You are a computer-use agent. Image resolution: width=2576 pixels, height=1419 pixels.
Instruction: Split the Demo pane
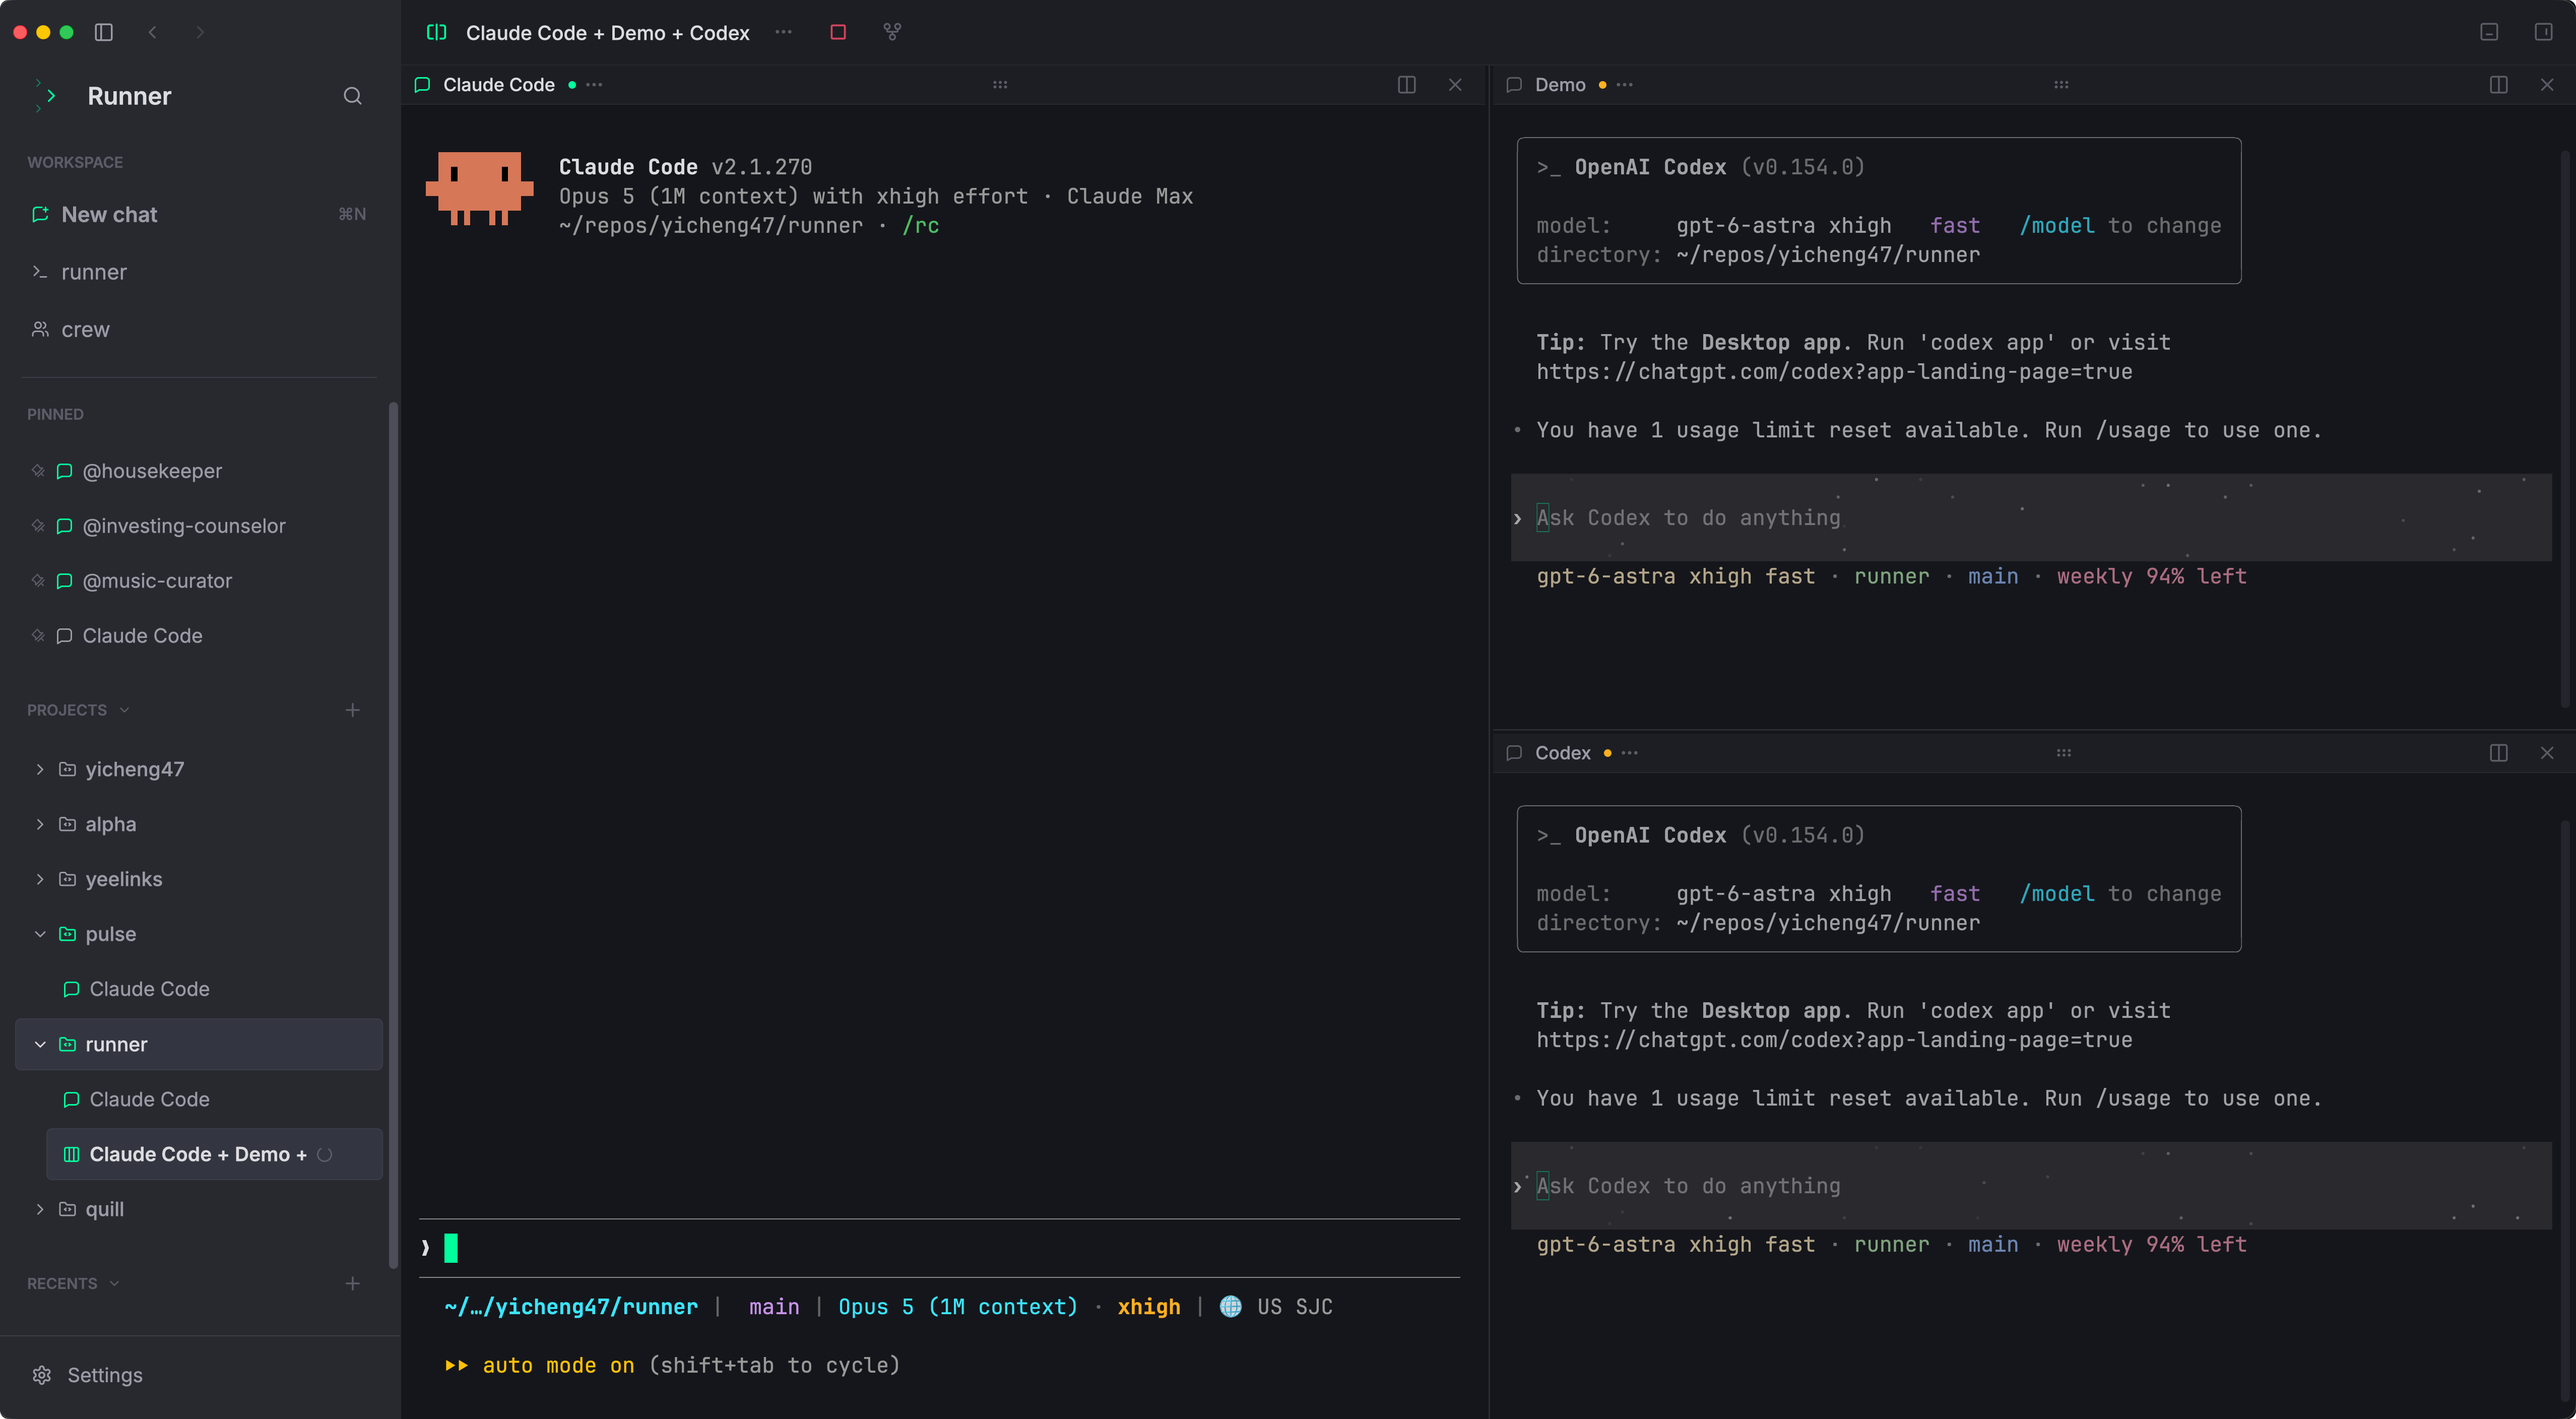pos(2498,85)
